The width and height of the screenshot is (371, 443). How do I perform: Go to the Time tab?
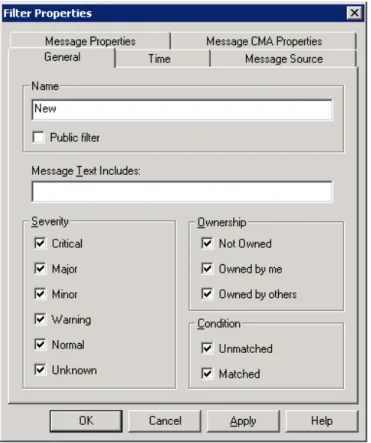tap(159, 59)
